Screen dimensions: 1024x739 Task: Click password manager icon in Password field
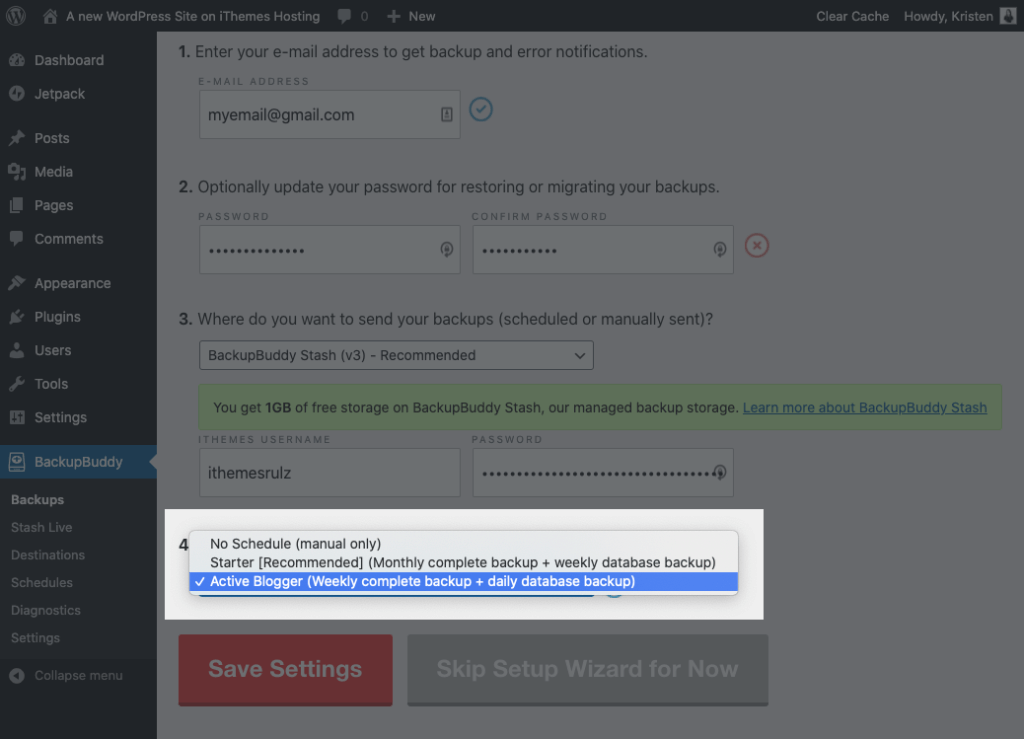click(447, 249)
